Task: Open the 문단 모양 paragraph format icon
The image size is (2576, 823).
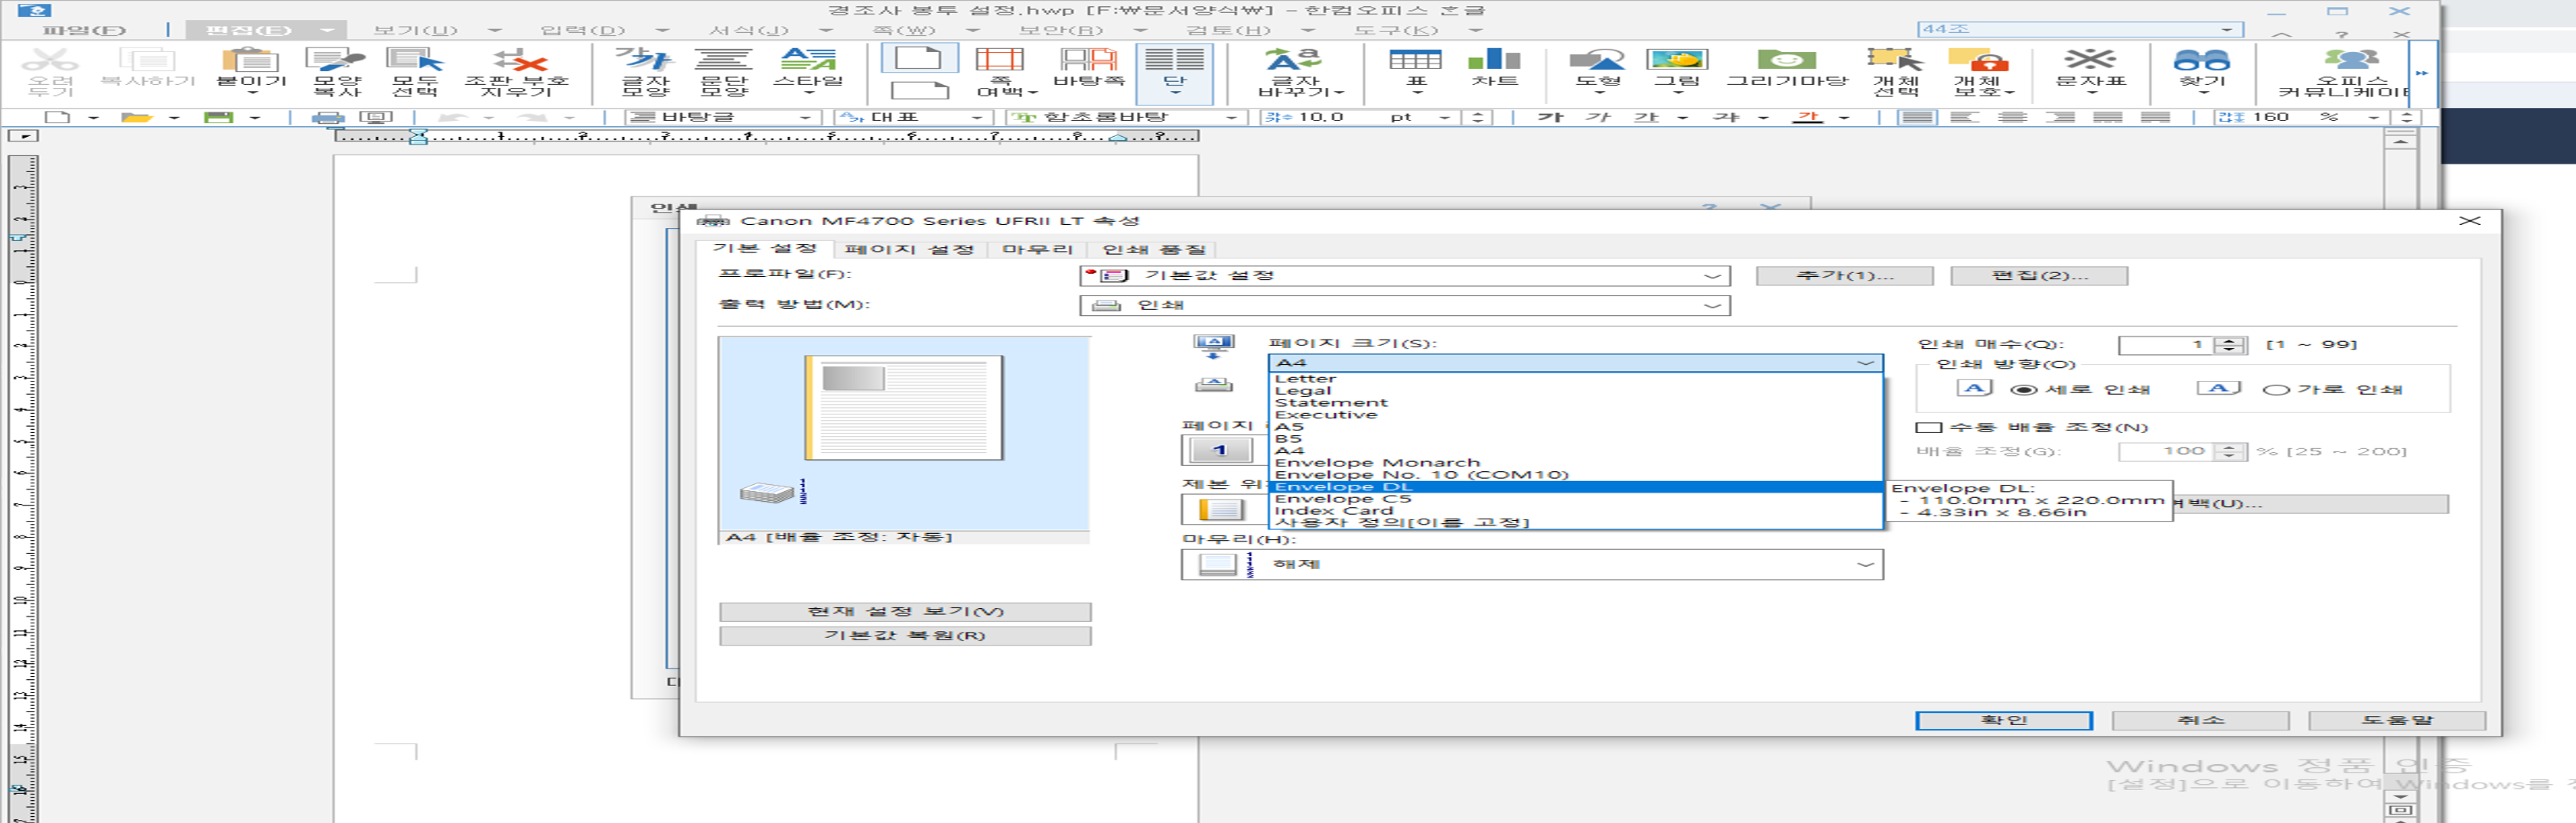Action: pos(724,60)
